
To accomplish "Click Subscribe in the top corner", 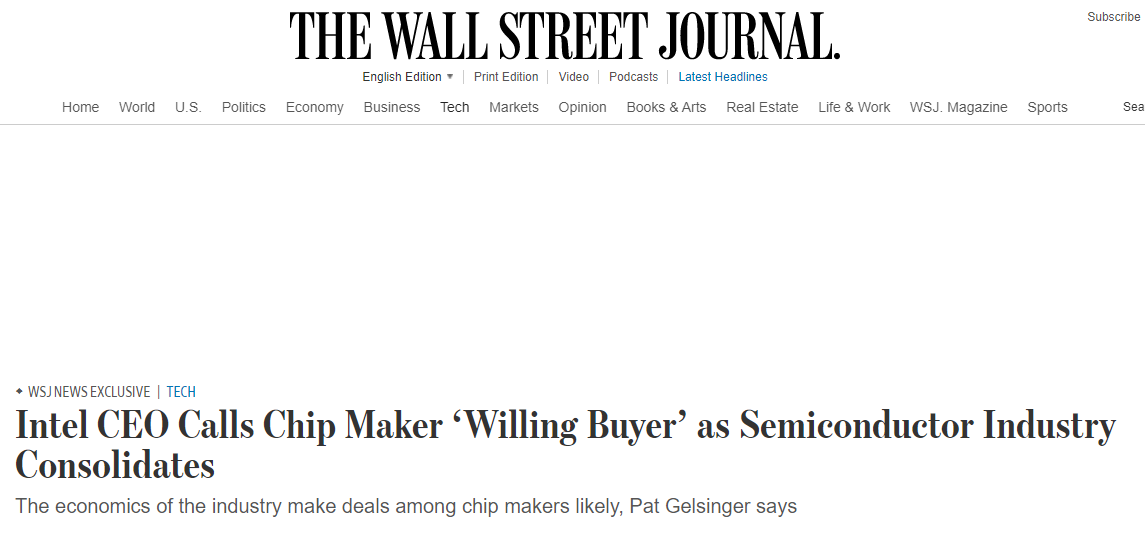I will [1113, 17].
